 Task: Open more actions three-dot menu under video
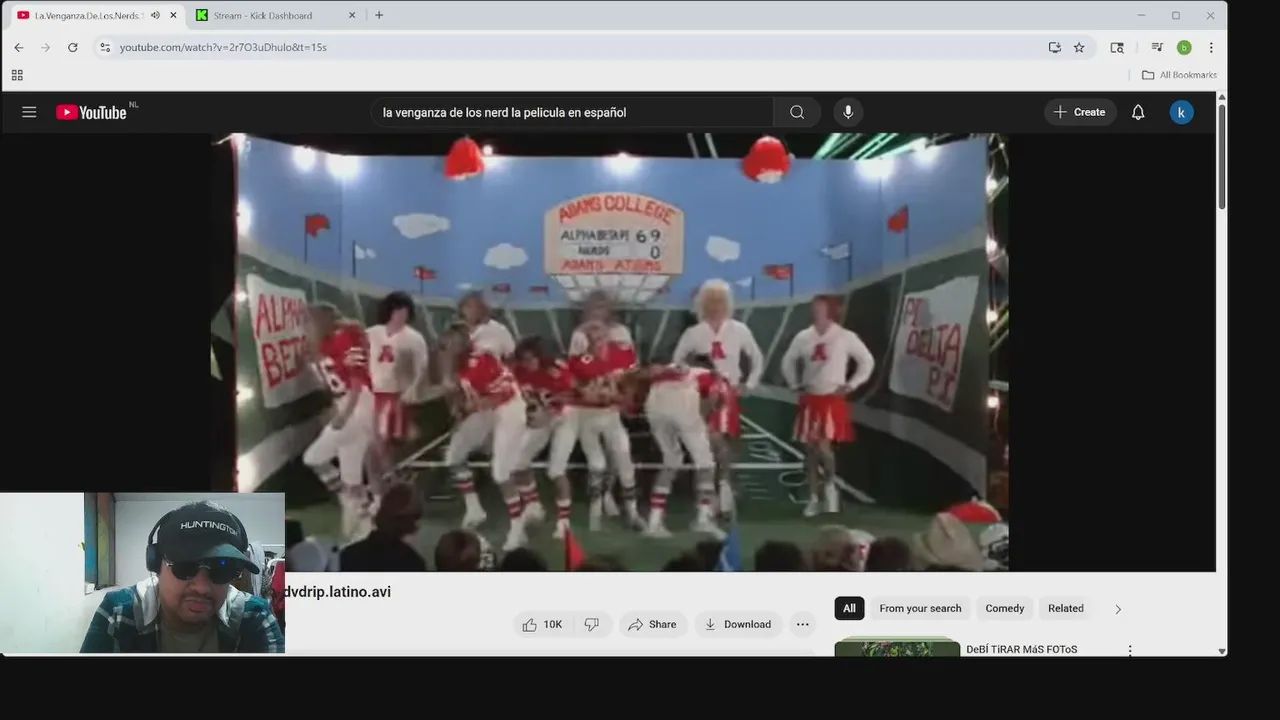click(x=802, y=624)
